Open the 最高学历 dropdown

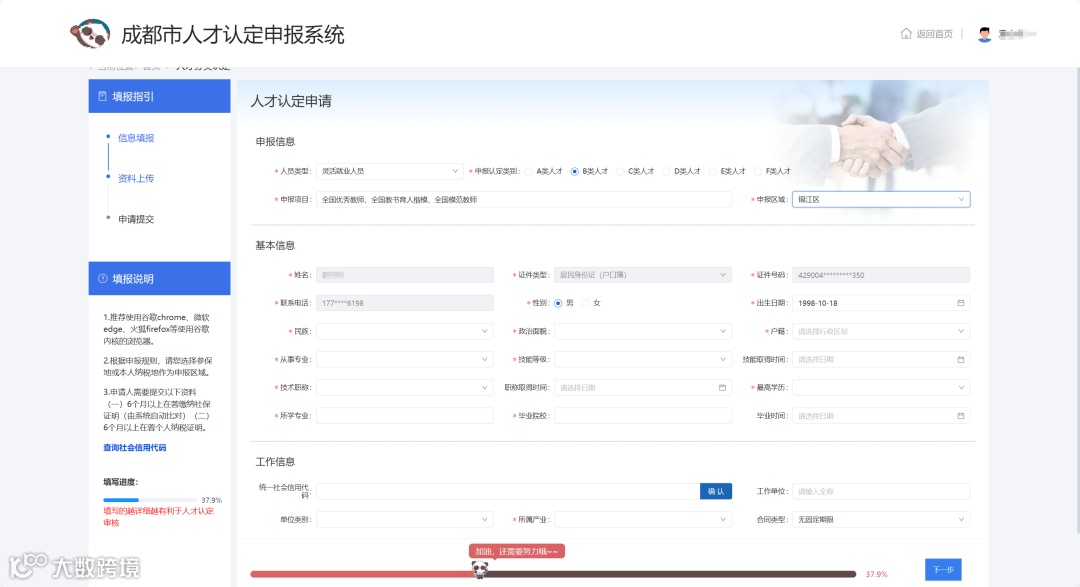pyautogui.click(x=881, y=388)
